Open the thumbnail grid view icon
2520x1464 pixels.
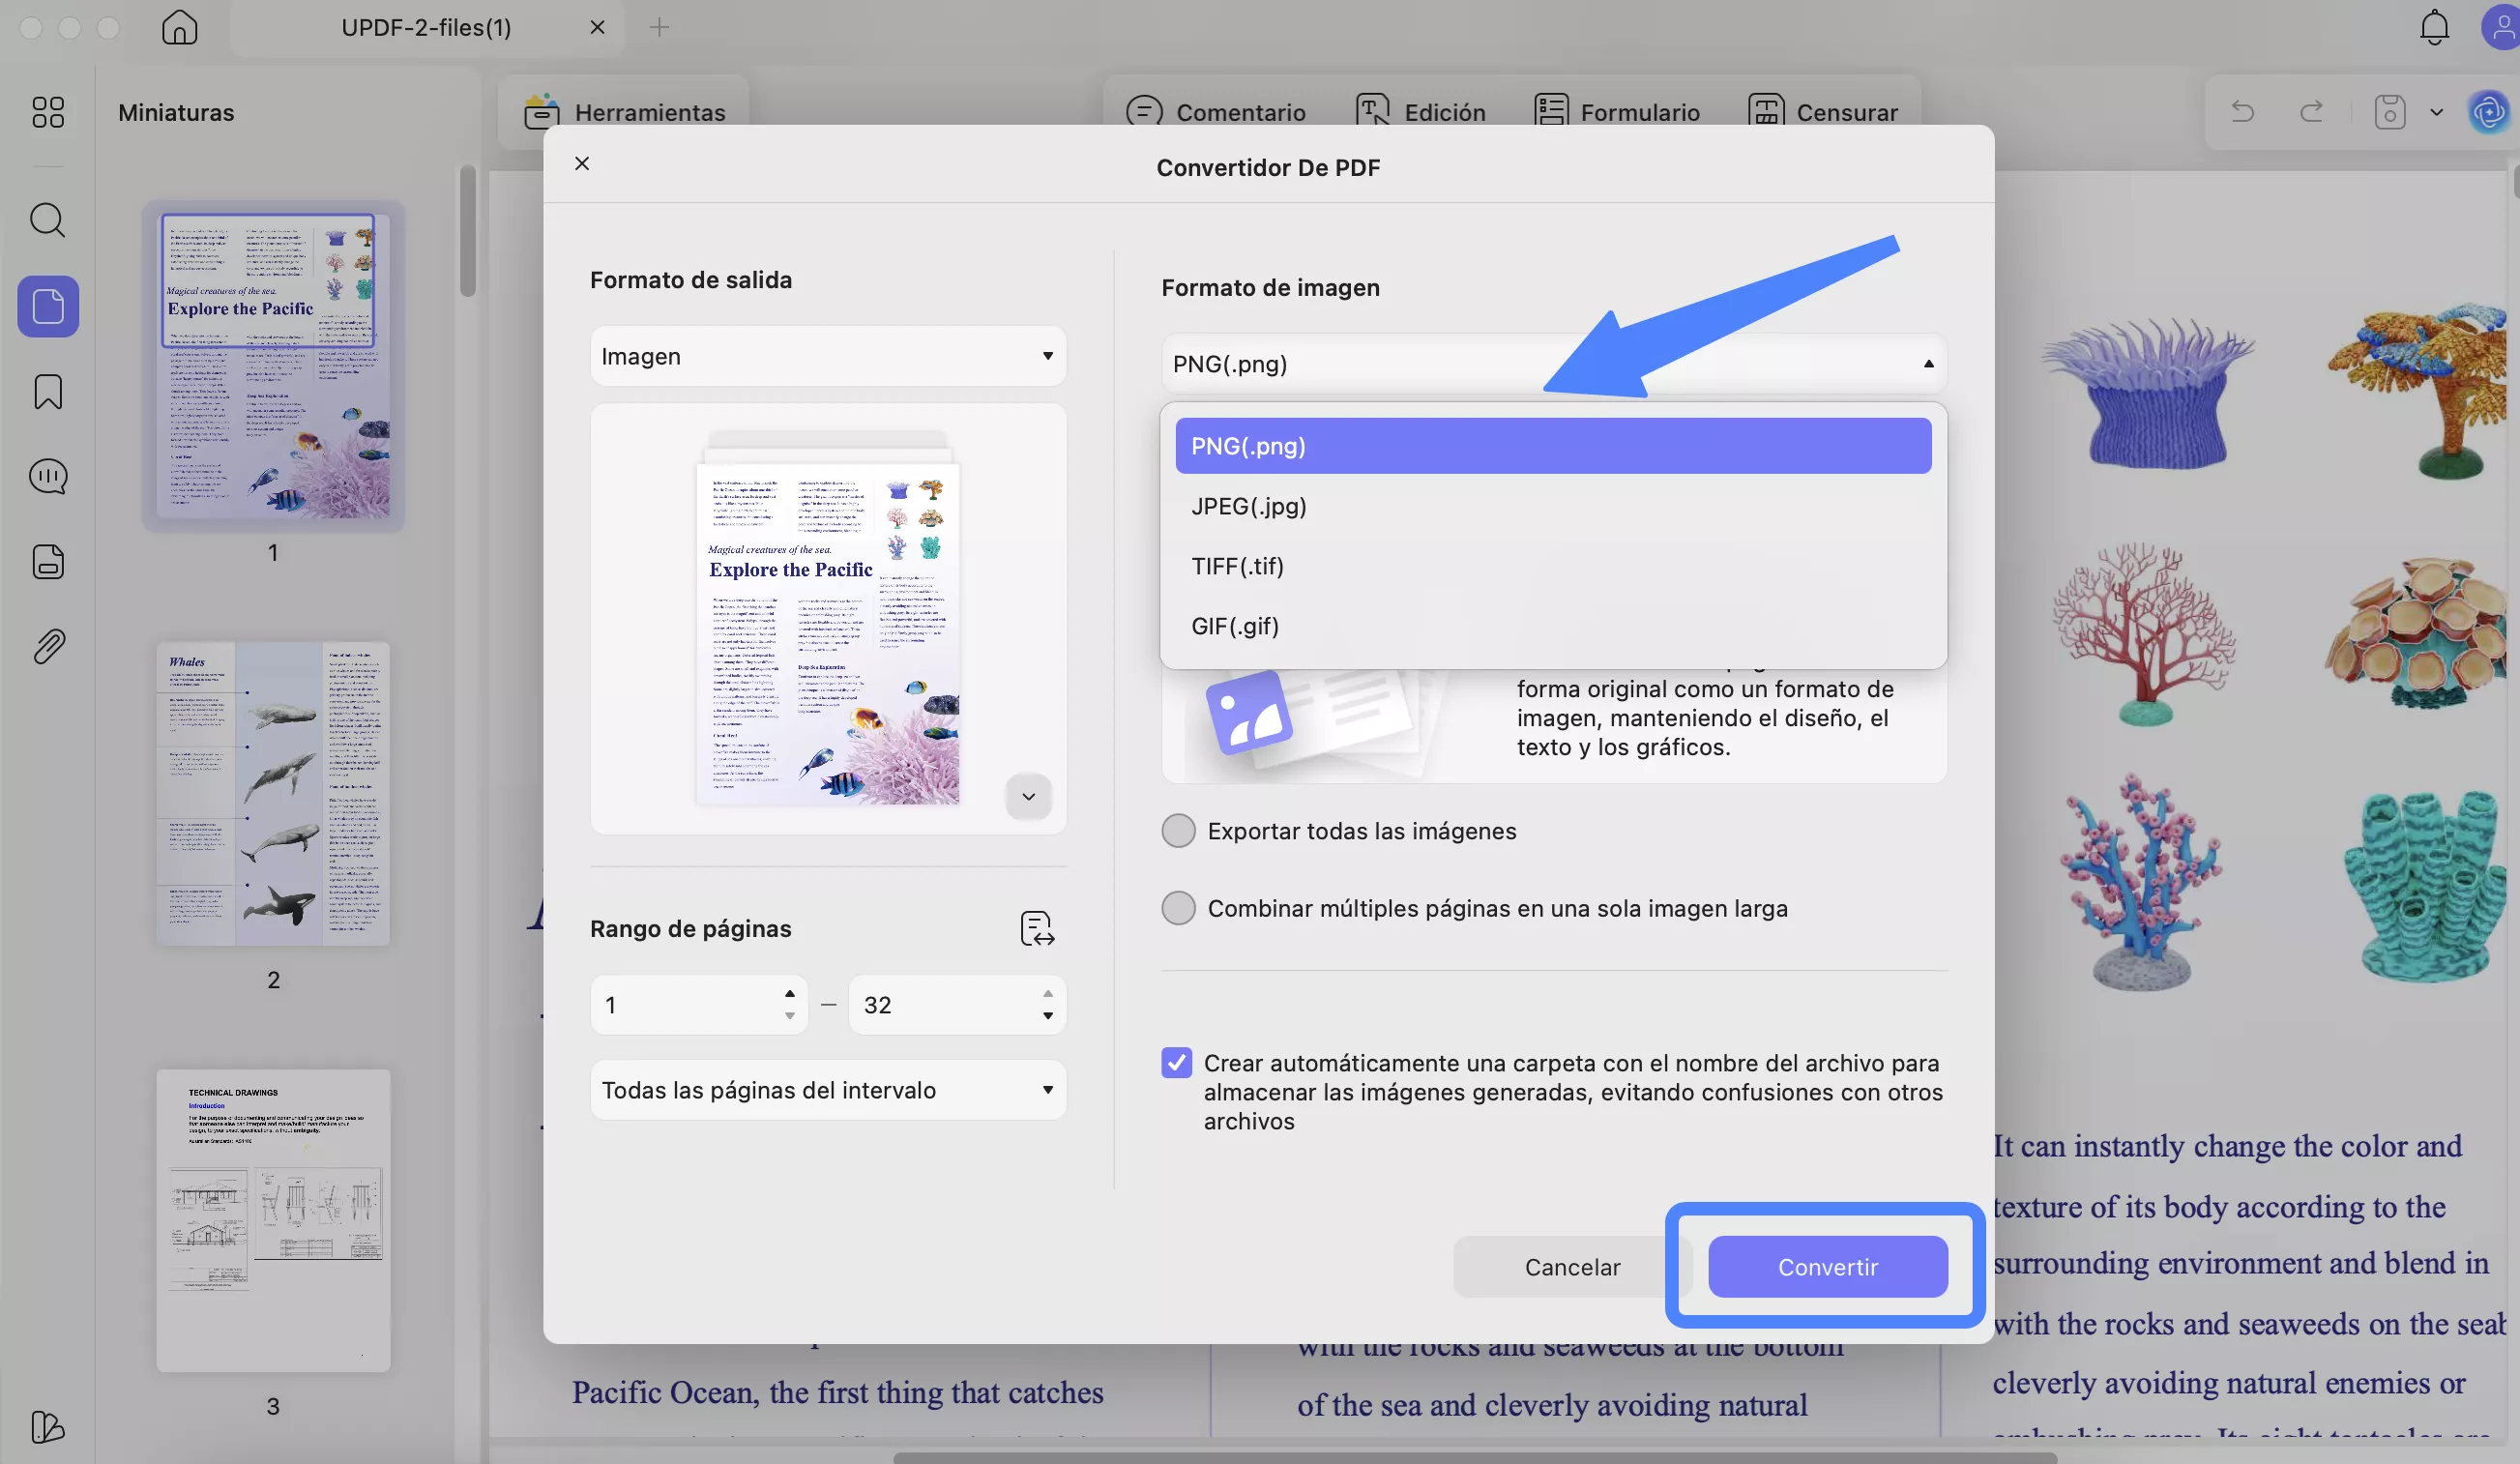tap(47, 112)
